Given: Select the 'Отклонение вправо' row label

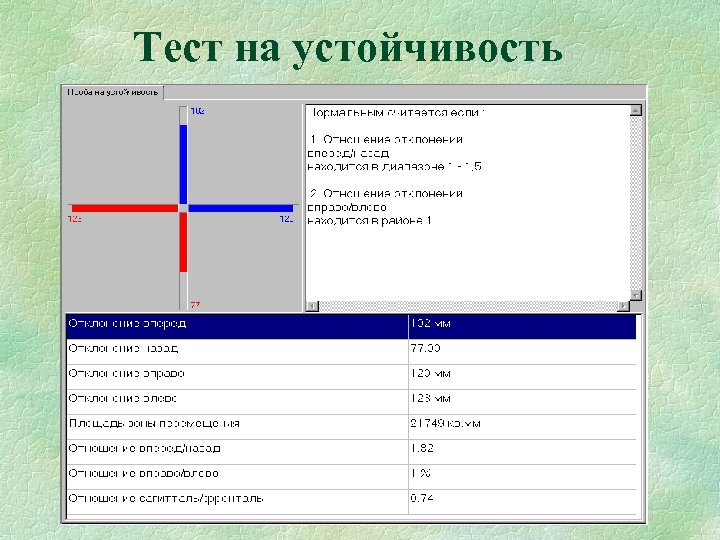Looking at the screenshot, I should pos(126,373).
